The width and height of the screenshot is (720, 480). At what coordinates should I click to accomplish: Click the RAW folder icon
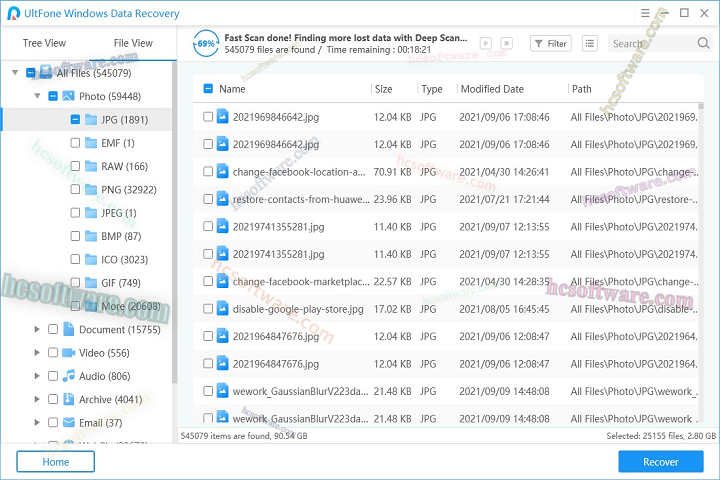tap(91, 166)
